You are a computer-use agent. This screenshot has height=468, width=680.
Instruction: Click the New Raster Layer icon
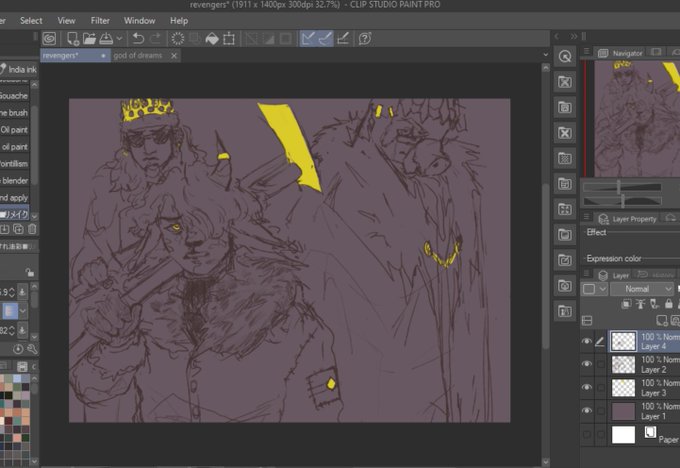pyautogui.click(x=661, y=321)
